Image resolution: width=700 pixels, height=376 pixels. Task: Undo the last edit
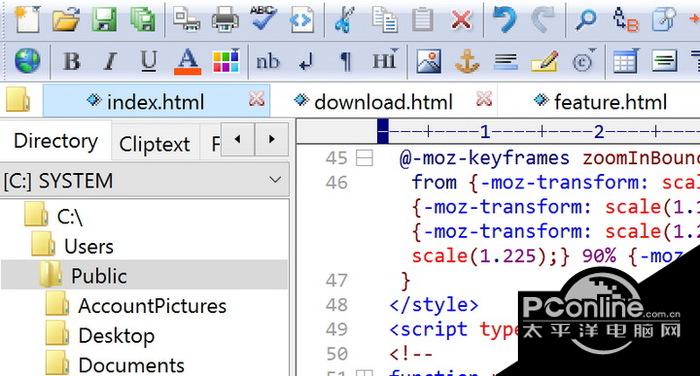click(x=504, y=20)
